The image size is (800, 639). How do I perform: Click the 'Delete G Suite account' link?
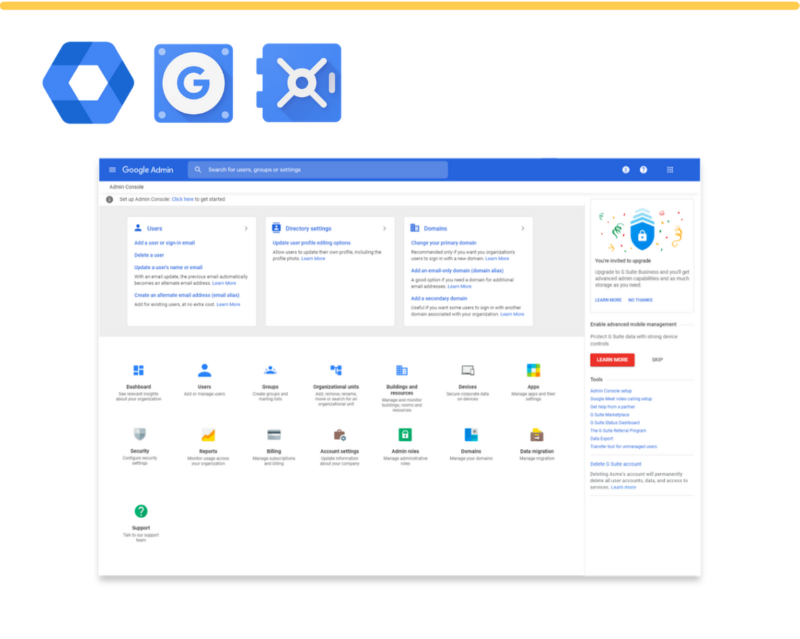tap(616, 464)
